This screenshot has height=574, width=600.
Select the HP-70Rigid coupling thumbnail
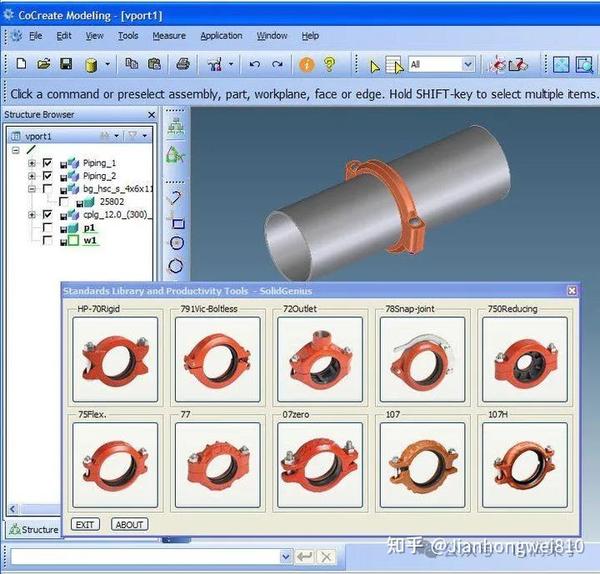(115, 359)
